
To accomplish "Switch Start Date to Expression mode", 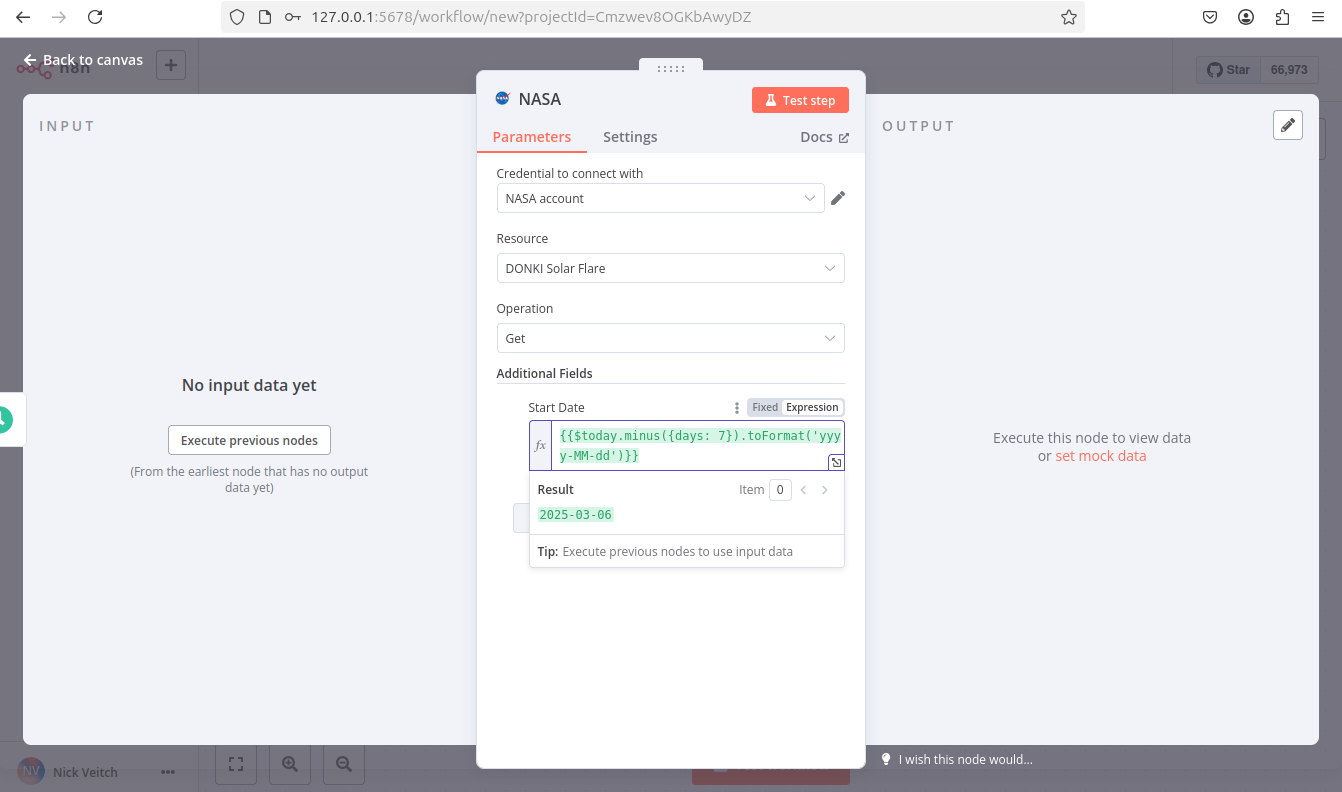I will tap(812, 408).
